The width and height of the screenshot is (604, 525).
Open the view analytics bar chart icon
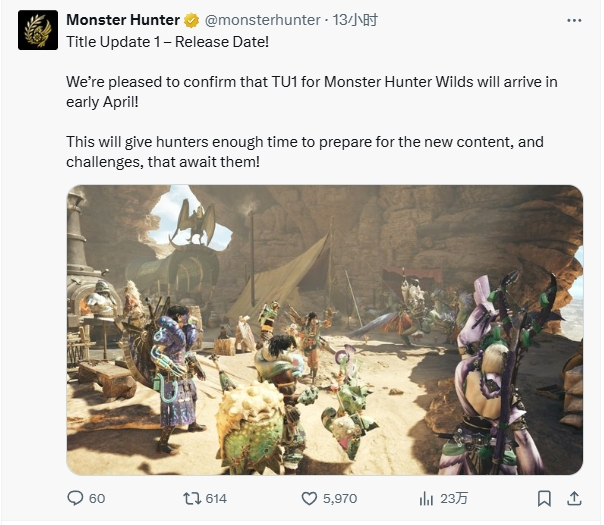click(x=426, y=498)
